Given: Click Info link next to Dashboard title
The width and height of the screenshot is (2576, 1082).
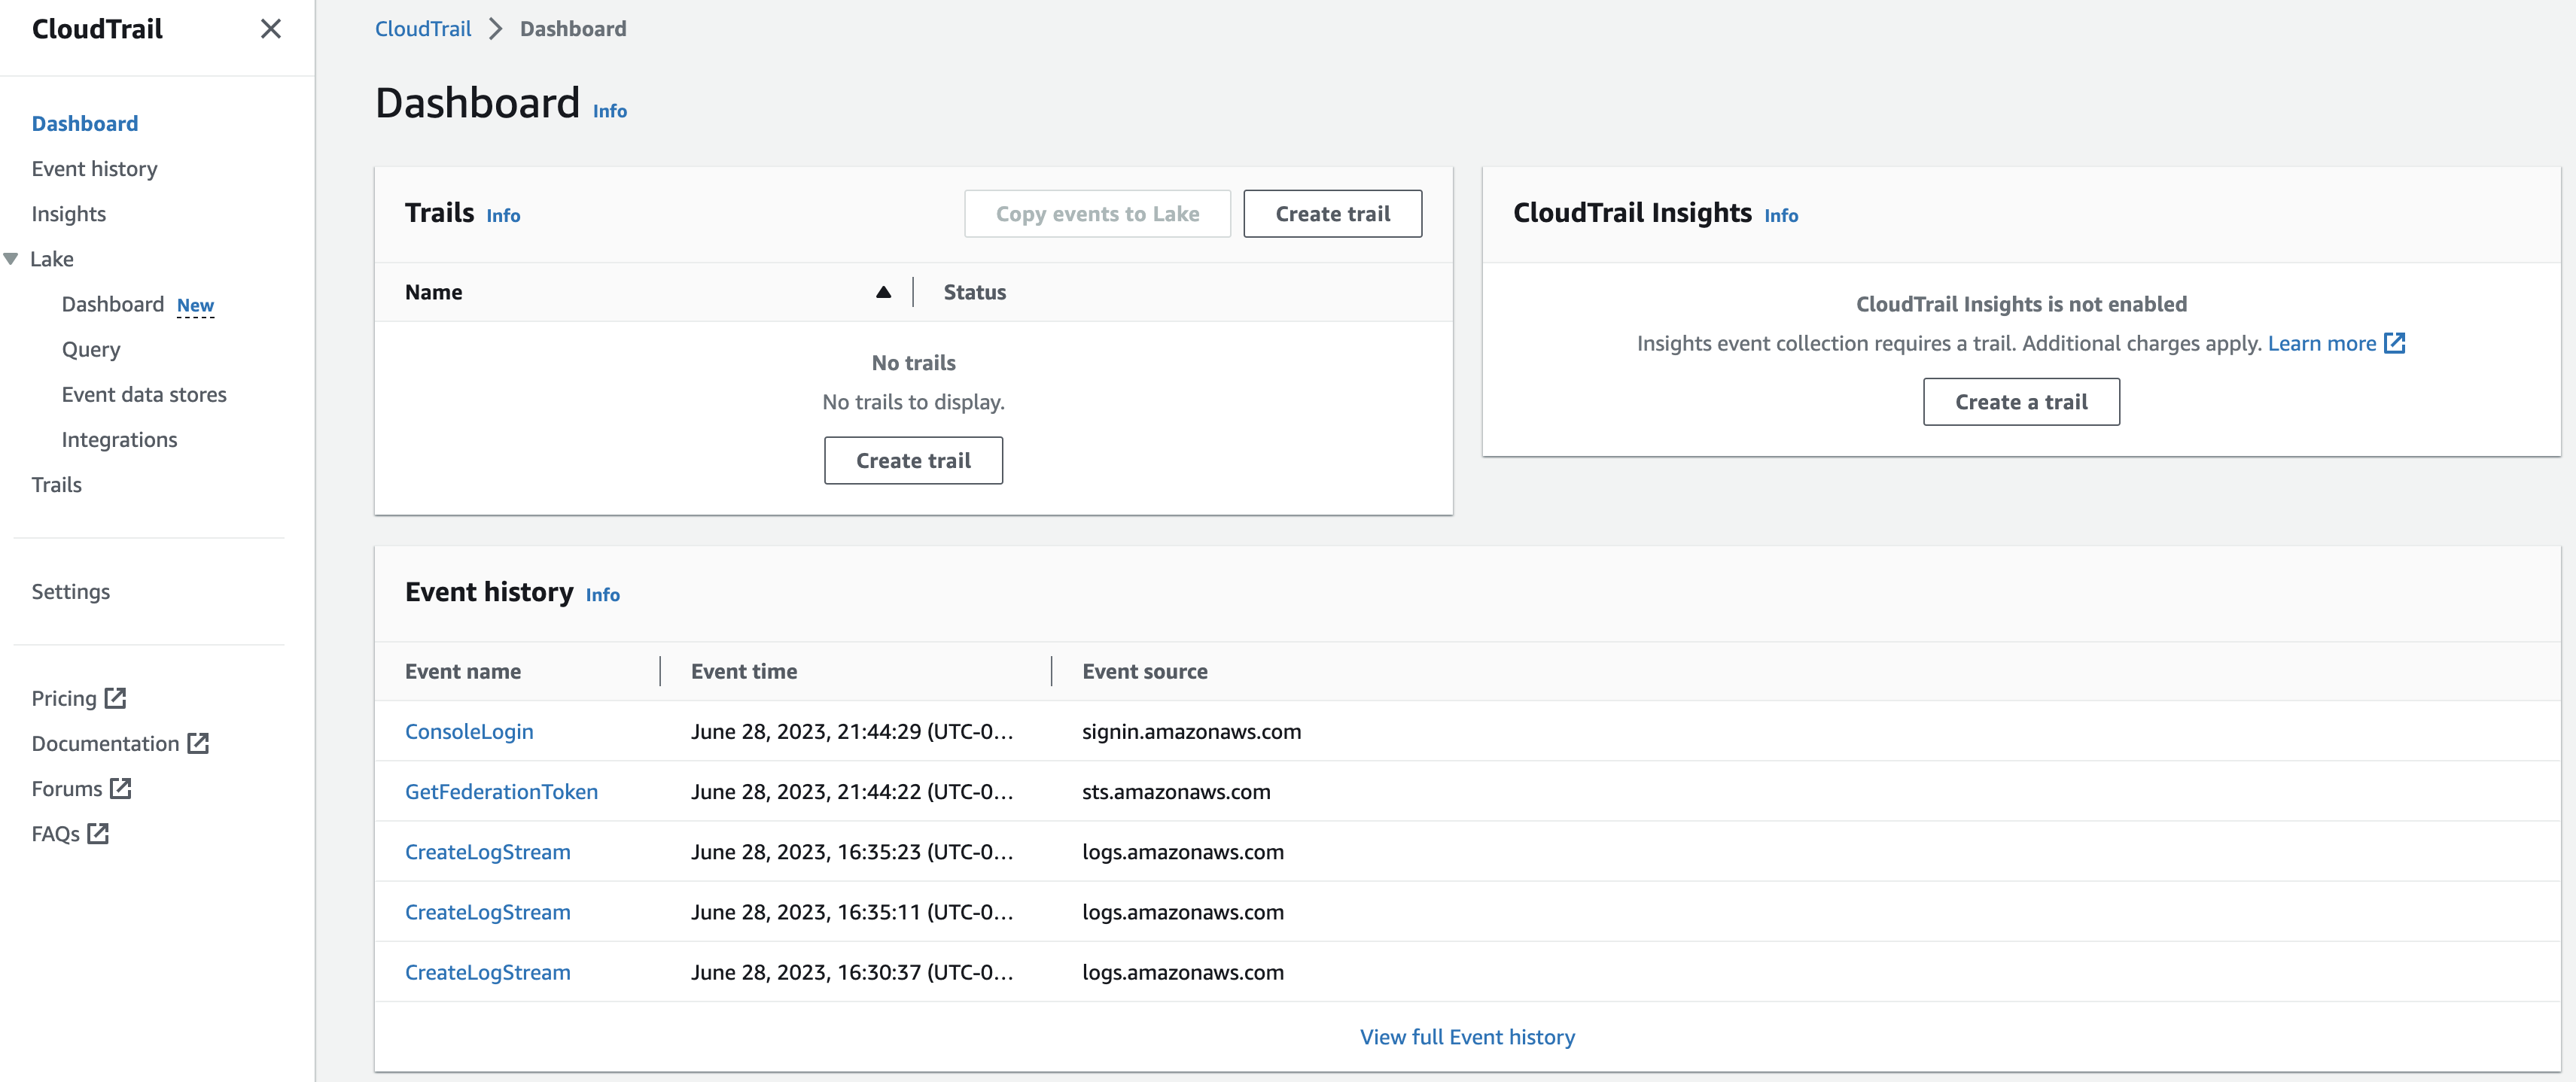Looking at the screenshot, I should click(x=609, y=111).
